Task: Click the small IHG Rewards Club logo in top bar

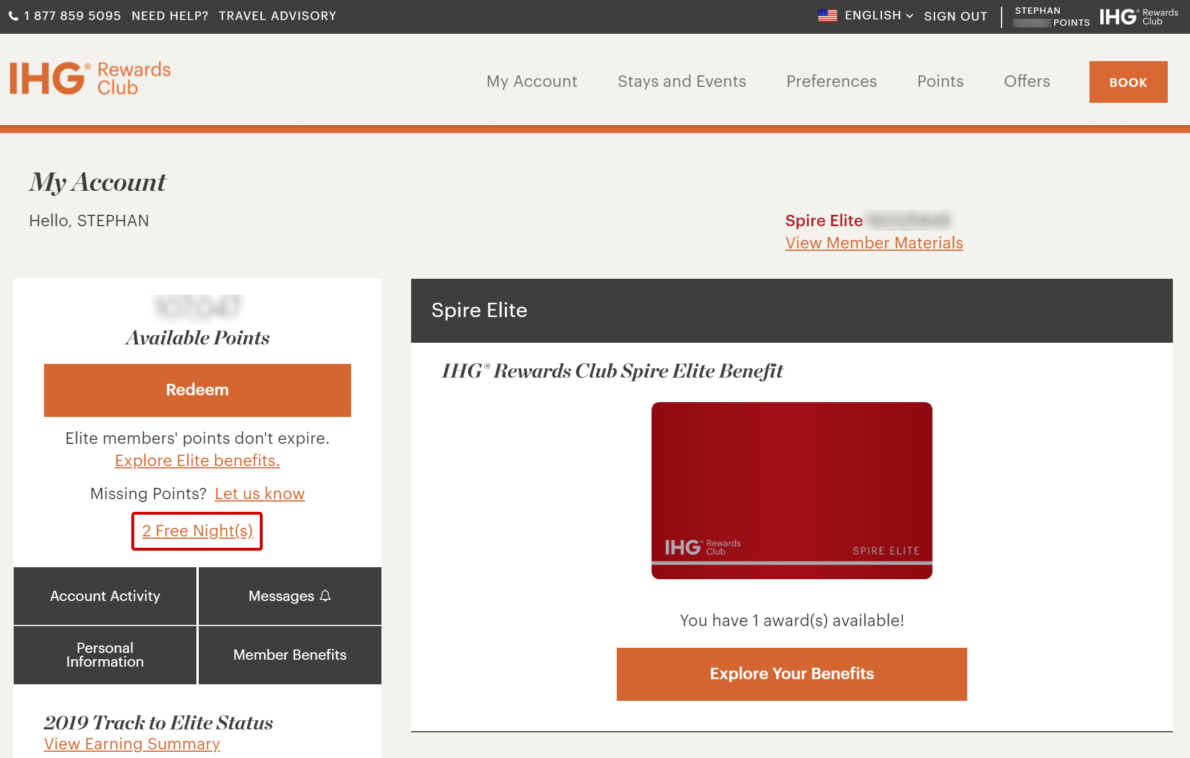Action: click(1138, 16)
